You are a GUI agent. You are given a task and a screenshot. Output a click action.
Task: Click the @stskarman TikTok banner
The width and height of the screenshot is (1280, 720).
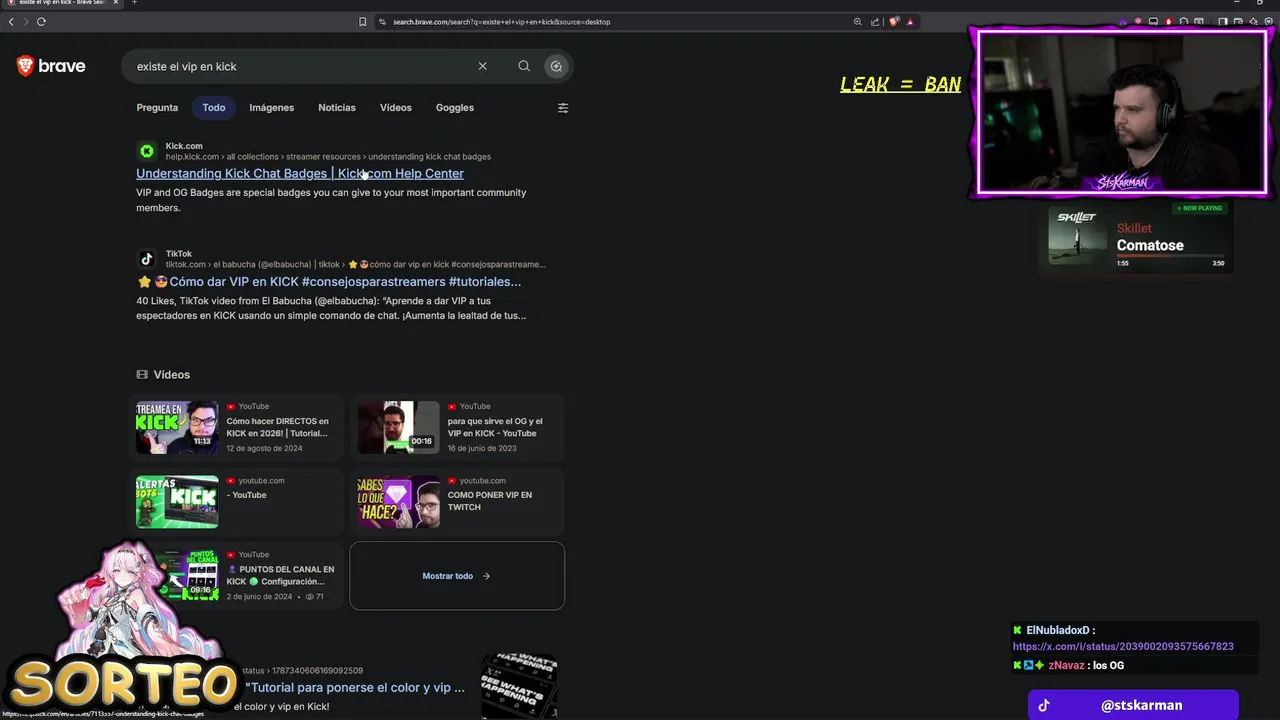tap(1133, 705)
